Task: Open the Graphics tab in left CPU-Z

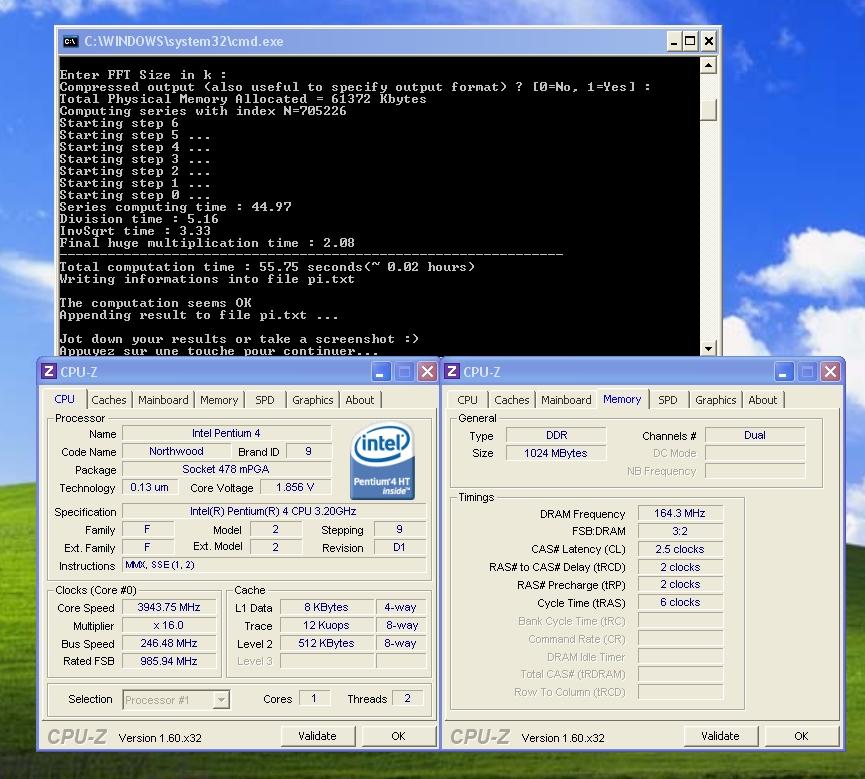Action: coord(313,400)
